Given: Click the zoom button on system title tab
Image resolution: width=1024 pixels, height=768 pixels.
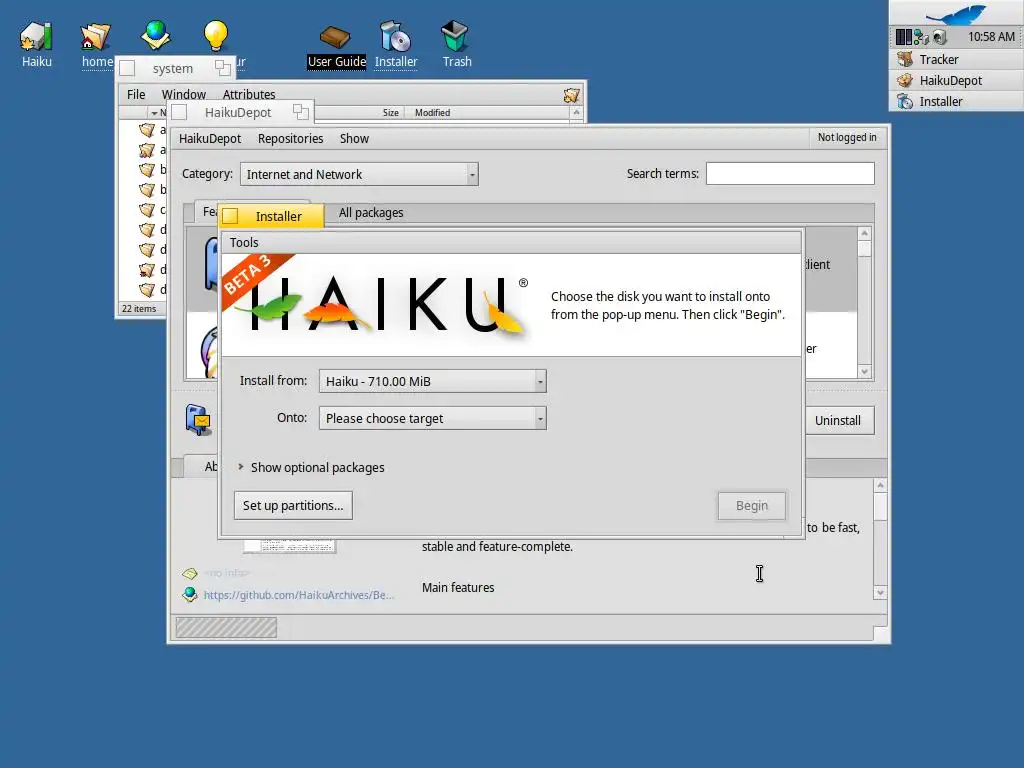Looking at the screenshot, I should 223,68.
